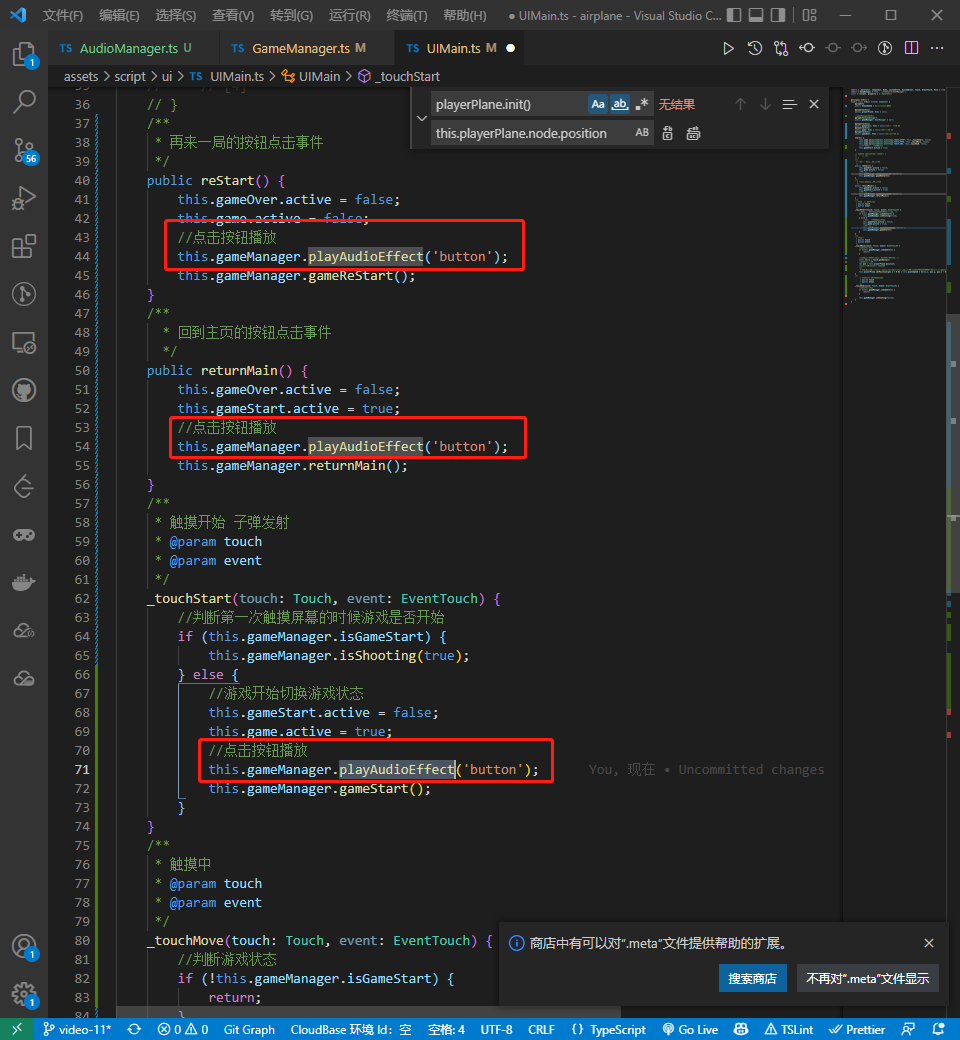Toggle Match Case in find widget

pos(598,104)
